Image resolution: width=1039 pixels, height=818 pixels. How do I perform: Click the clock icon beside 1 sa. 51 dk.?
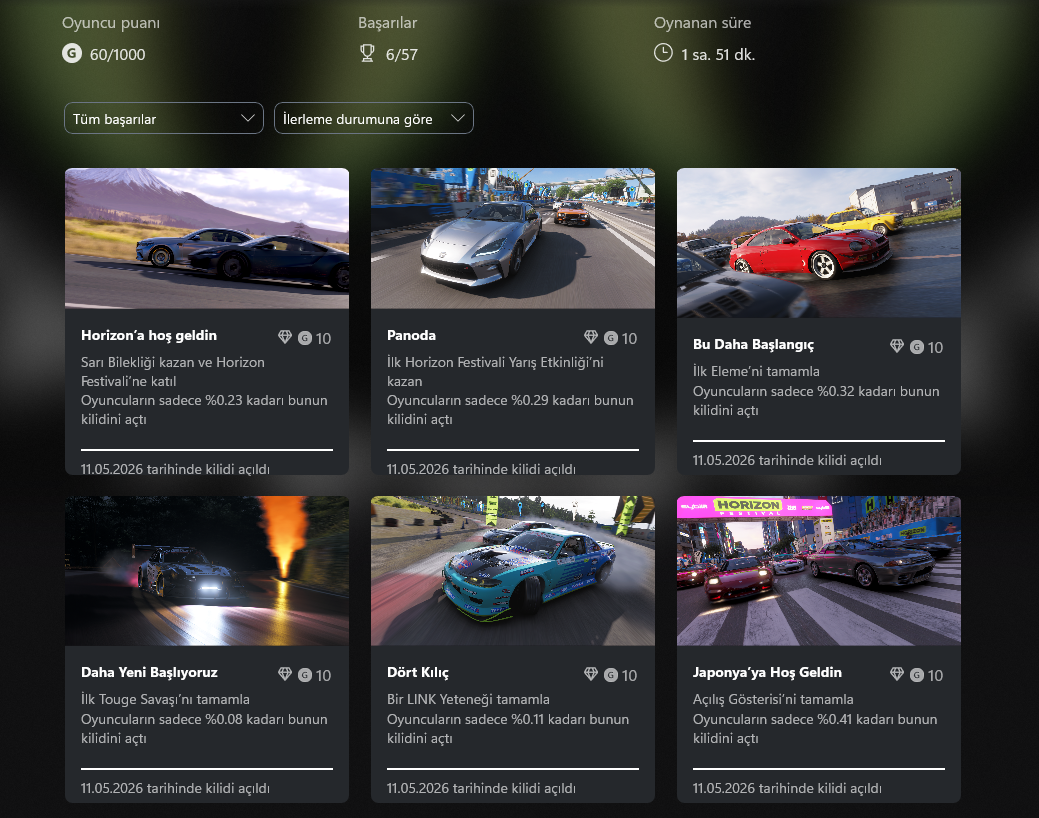click(x=663, y=53)
